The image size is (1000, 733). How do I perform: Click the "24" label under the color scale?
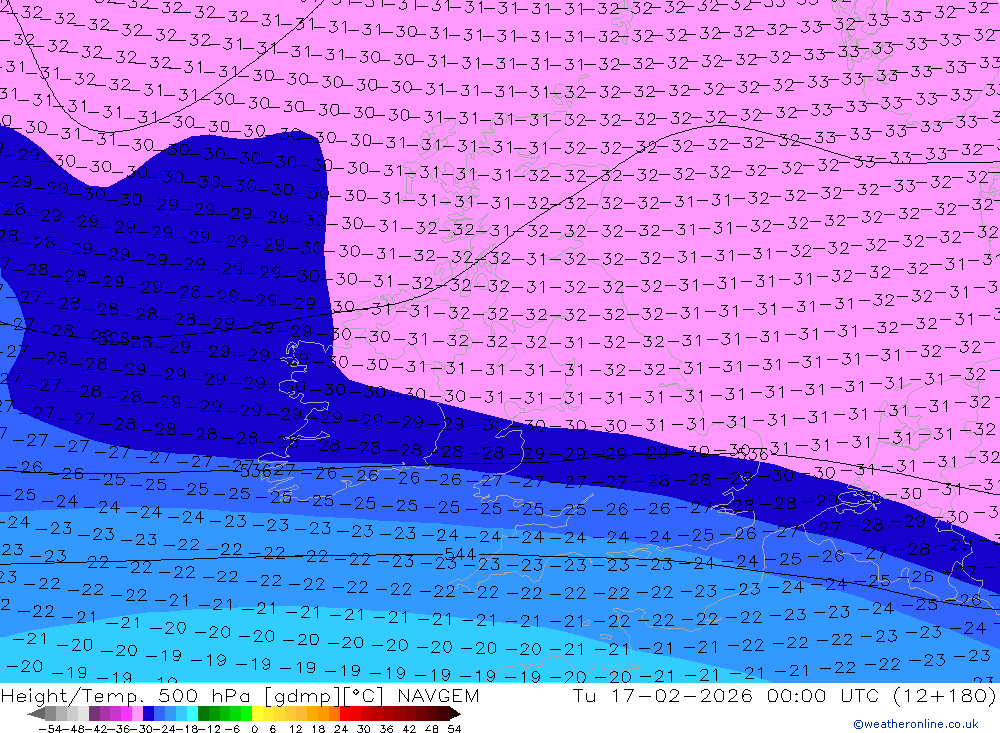click(341, 729)
